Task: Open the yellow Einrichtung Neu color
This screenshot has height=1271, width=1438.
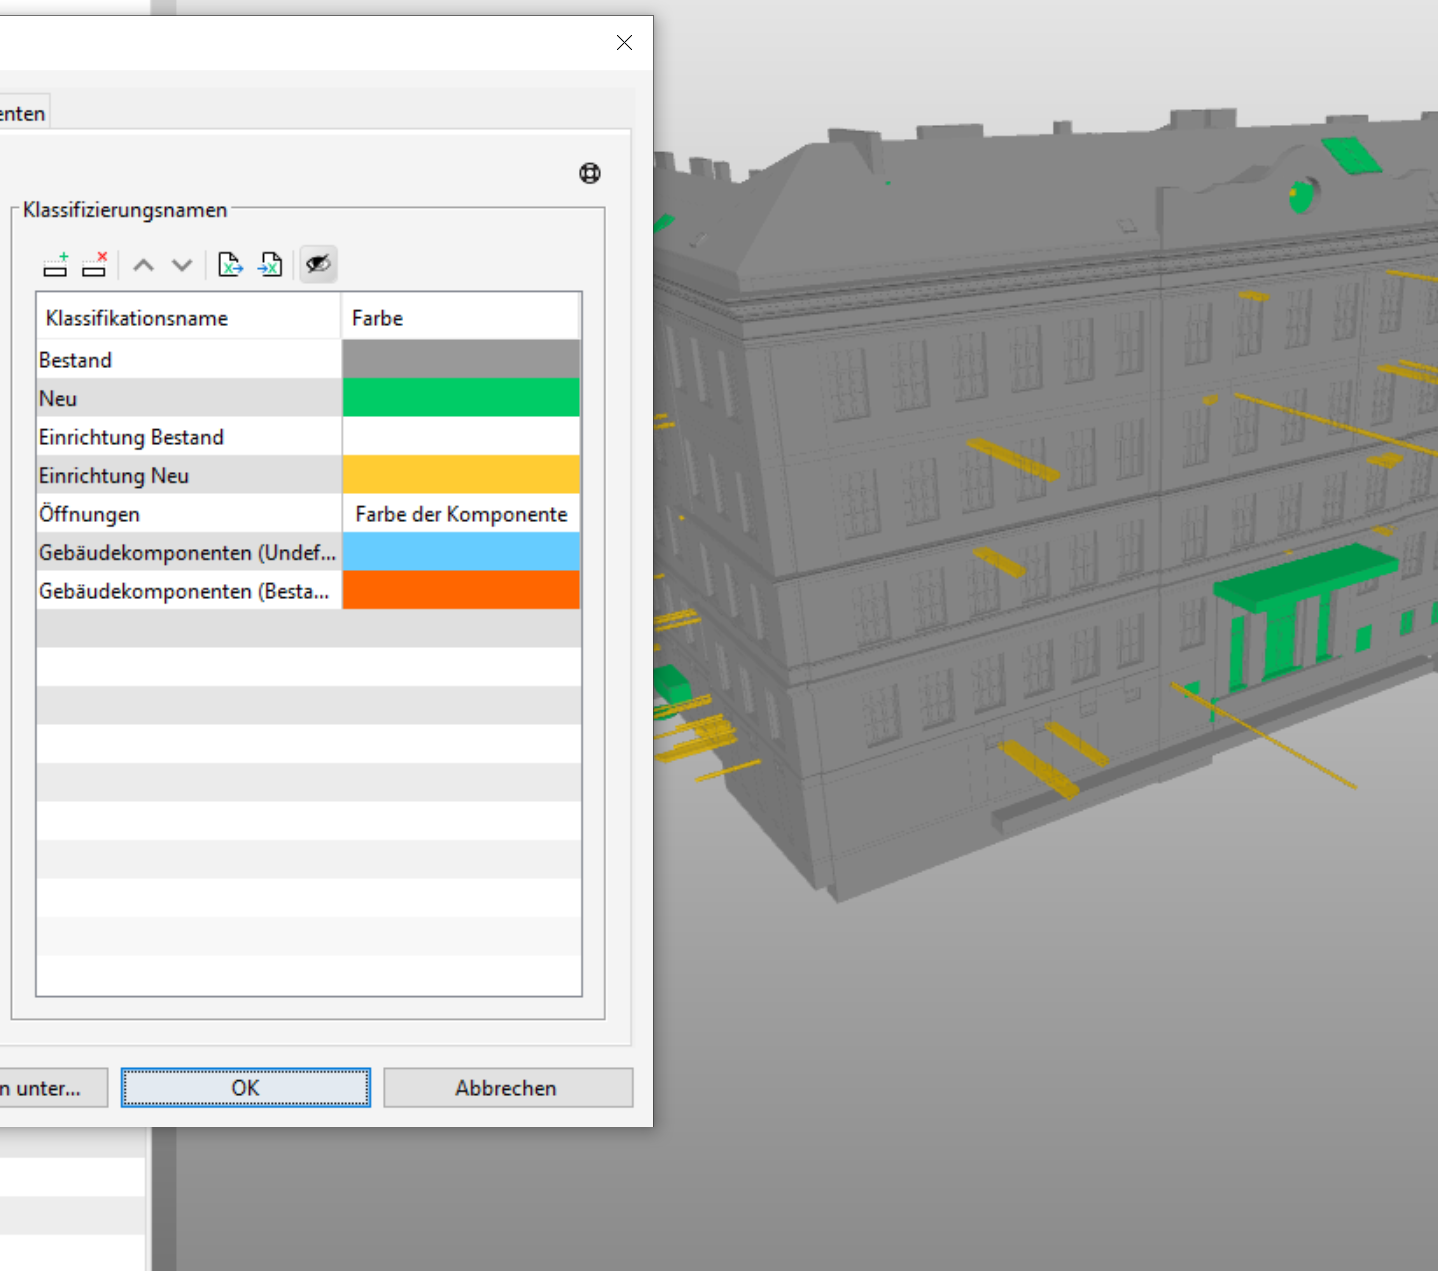Action: (461, 475)
